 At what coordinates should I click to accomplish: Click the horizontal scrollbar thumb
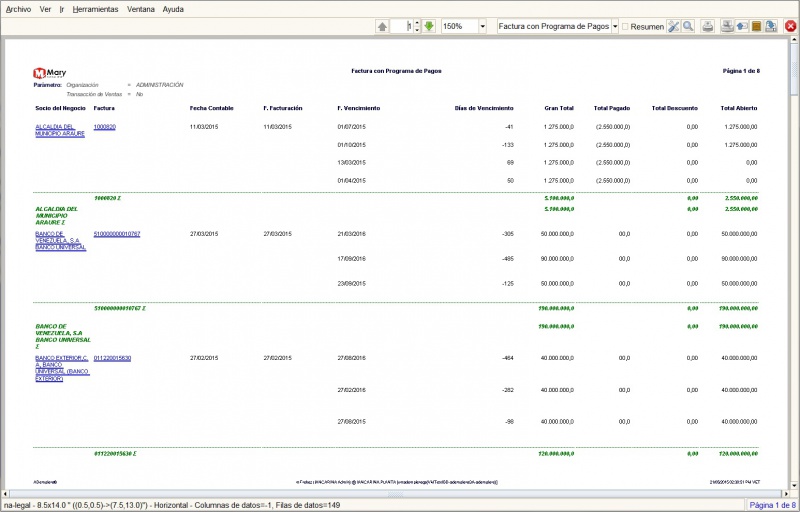pyautogui.click(x=395, y=494)
